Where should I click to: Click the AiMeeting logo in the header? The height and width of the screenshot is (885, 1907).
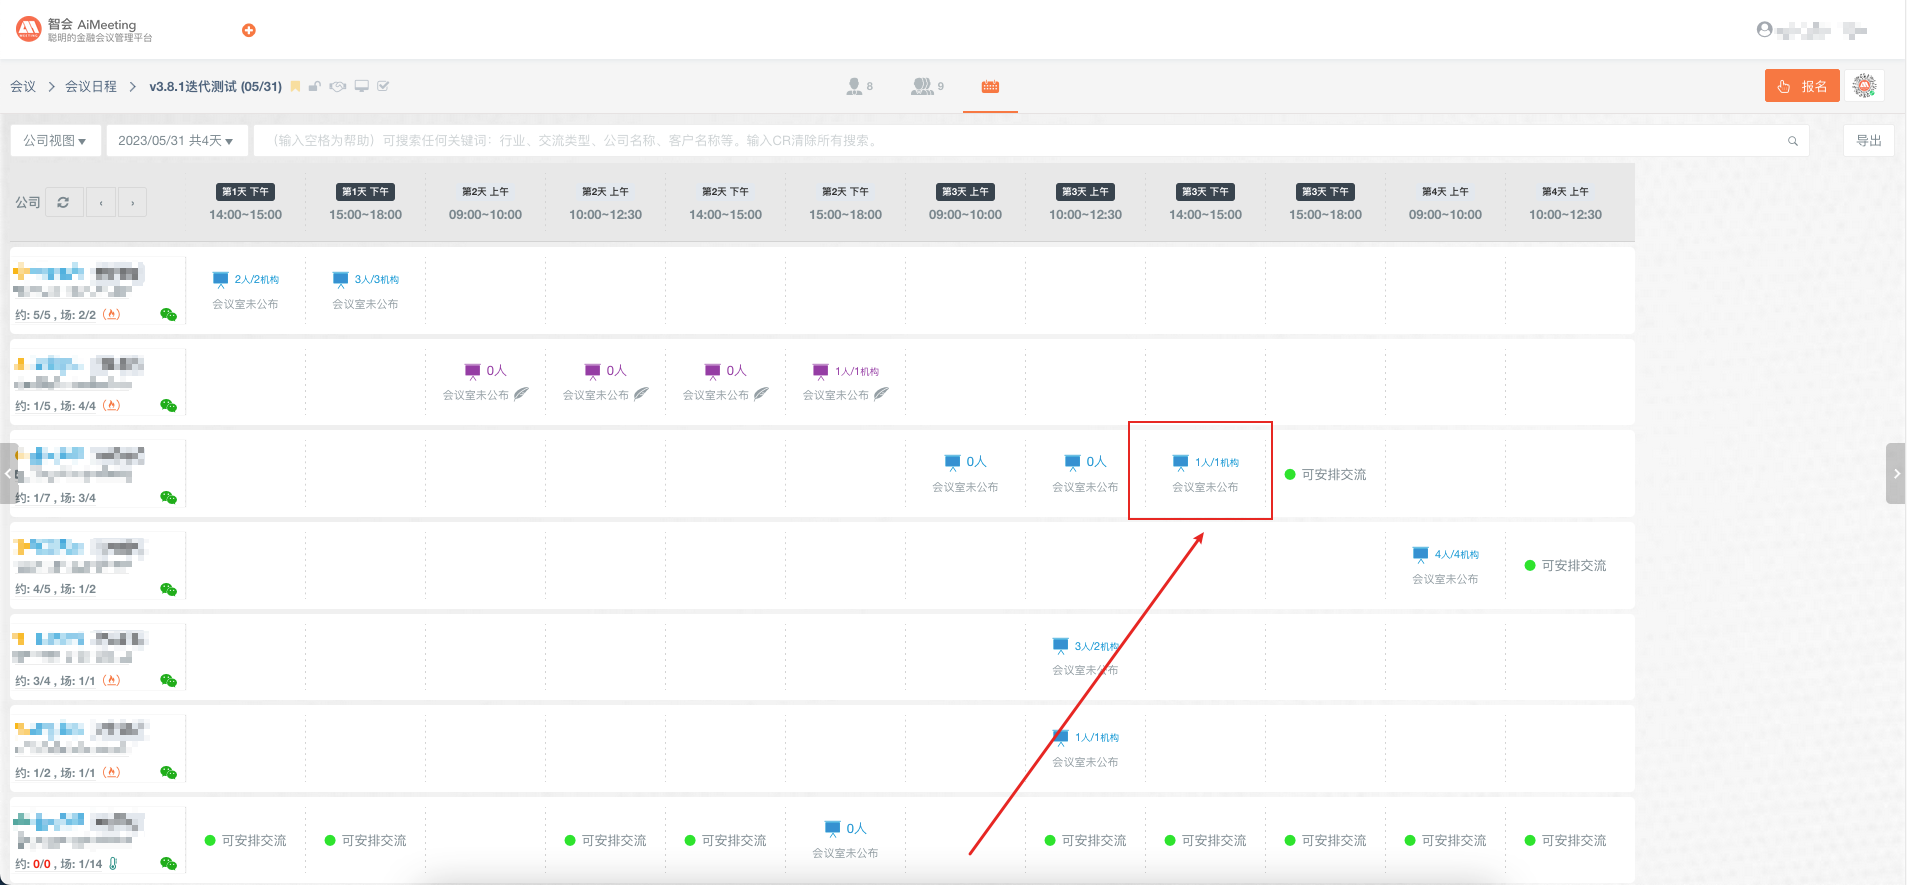(85, 30)
